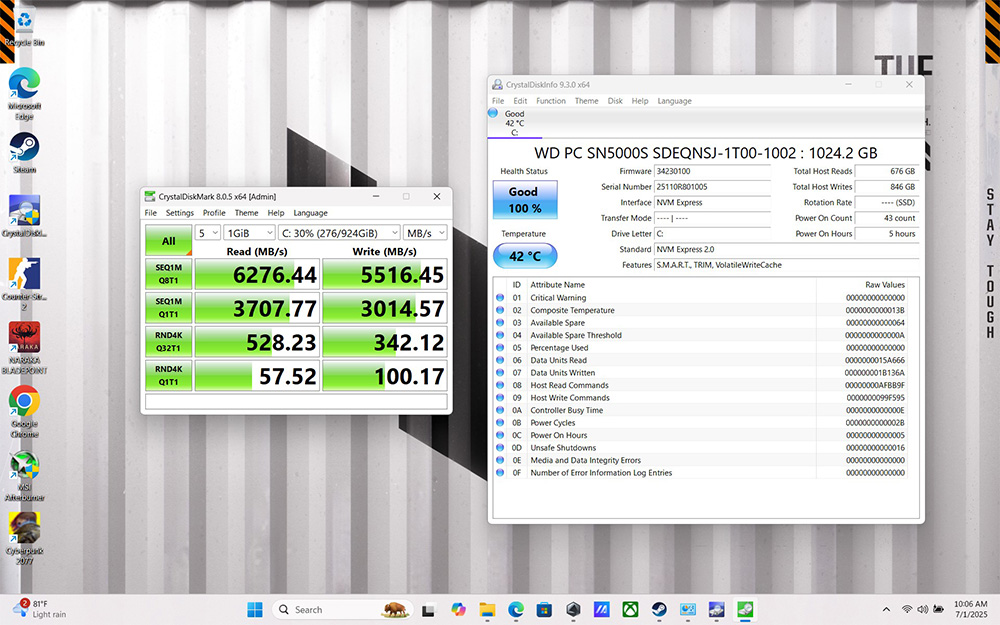This screenshot has width=1000, height=625.
Task: Open CrystalDiskMark Profile menu
Action: 214,213
